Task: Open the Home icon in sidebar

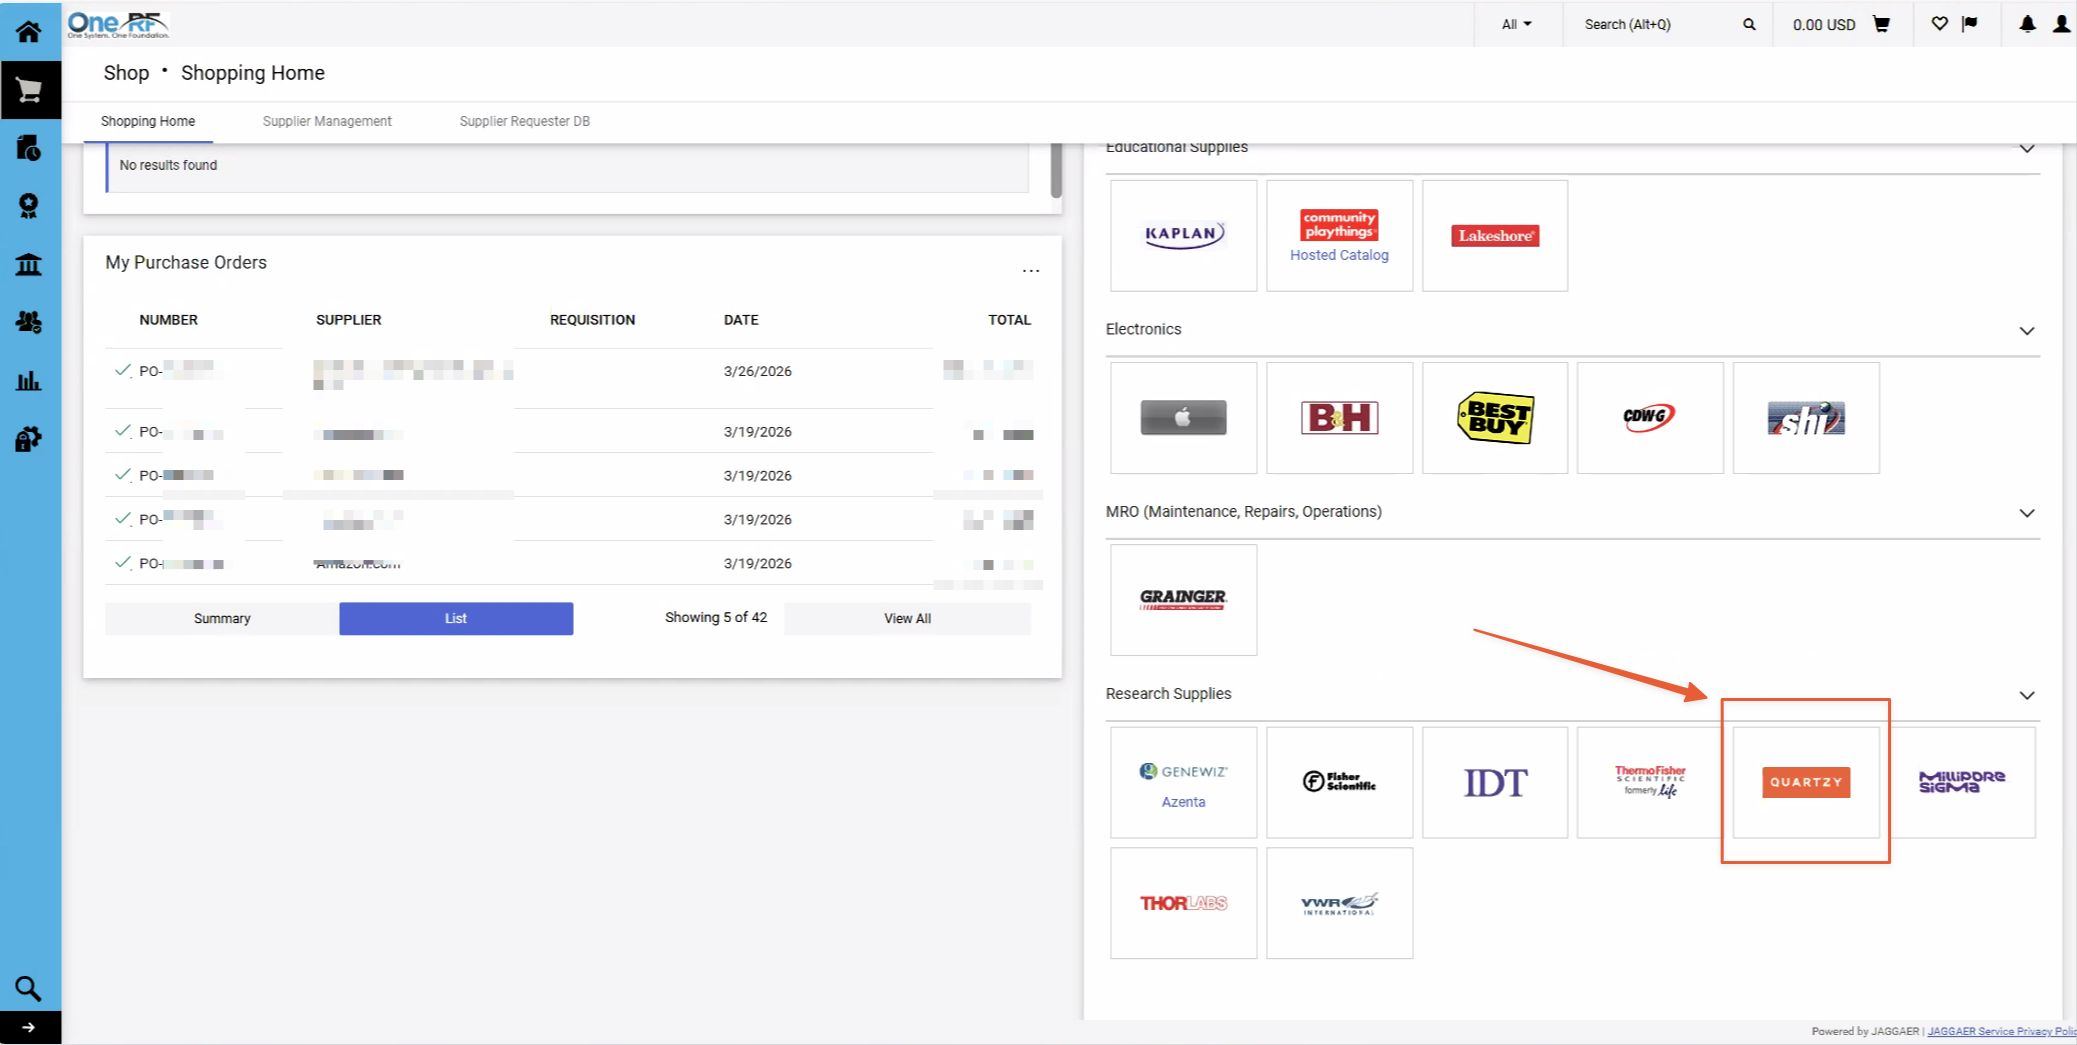Action: (x=28, y=32)
